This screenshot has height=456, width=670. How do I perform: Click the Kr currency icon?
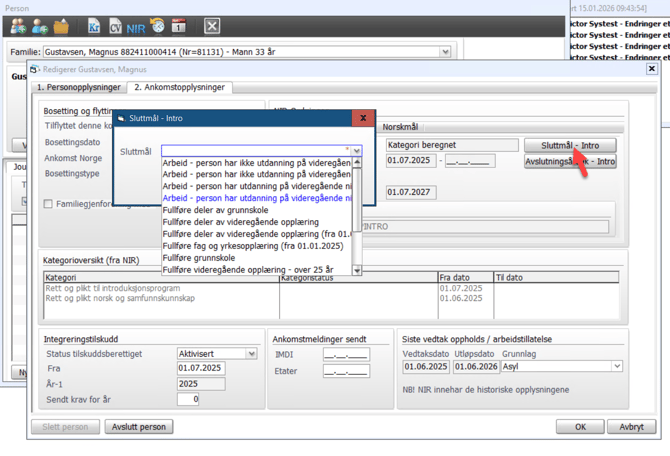pyautogui.click(x=93, y=26)
